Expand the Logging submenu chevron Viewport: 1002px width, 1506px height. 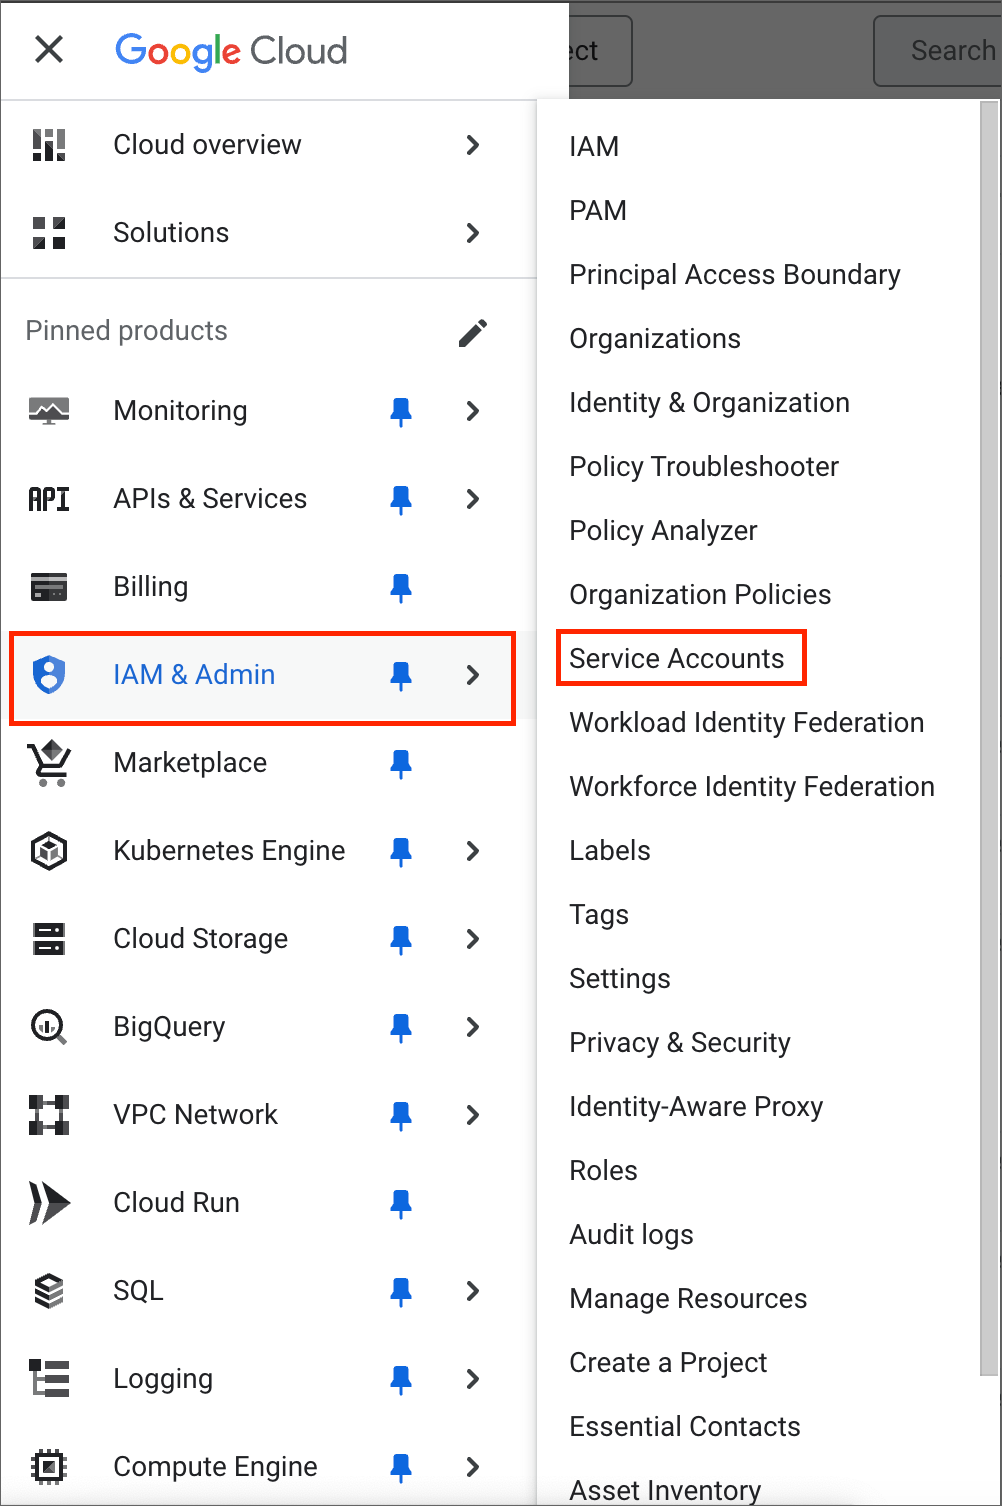click(473, 1379)
